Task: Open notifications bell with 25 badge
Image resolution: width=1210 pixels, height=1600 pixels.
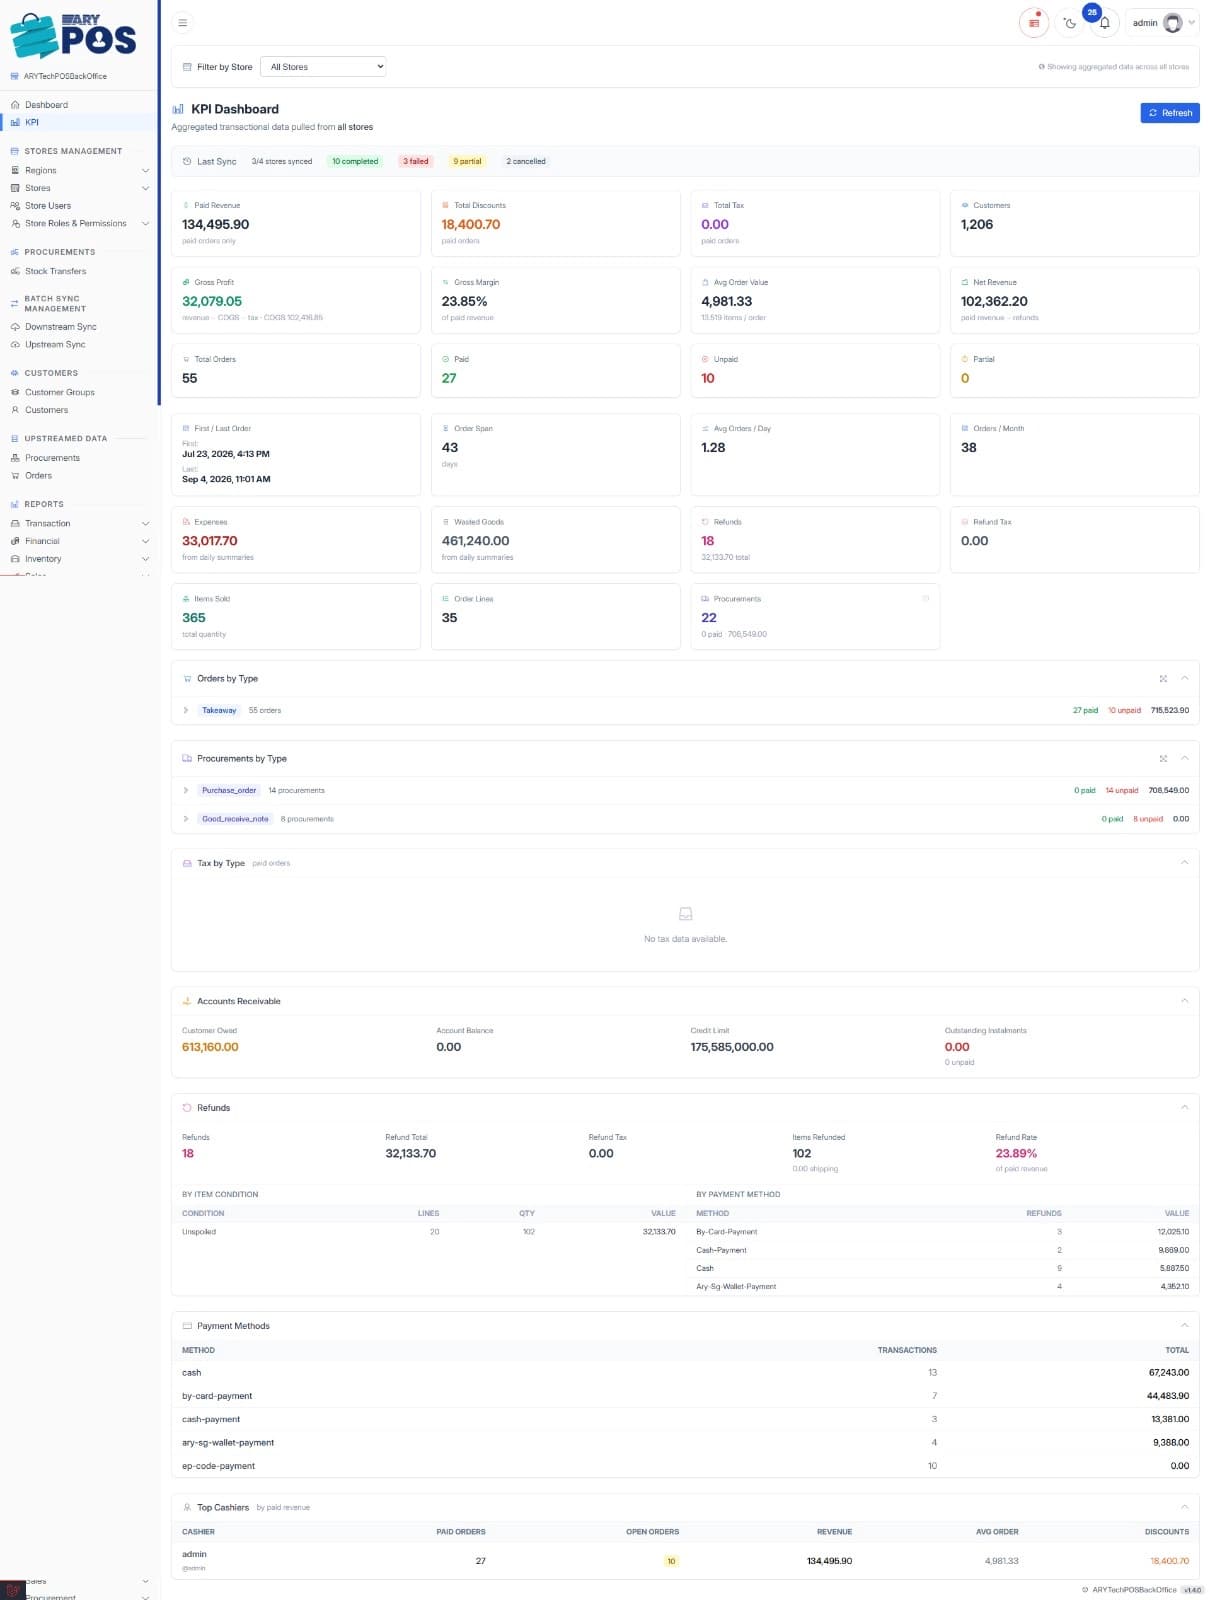Action: click(1104, 22)
